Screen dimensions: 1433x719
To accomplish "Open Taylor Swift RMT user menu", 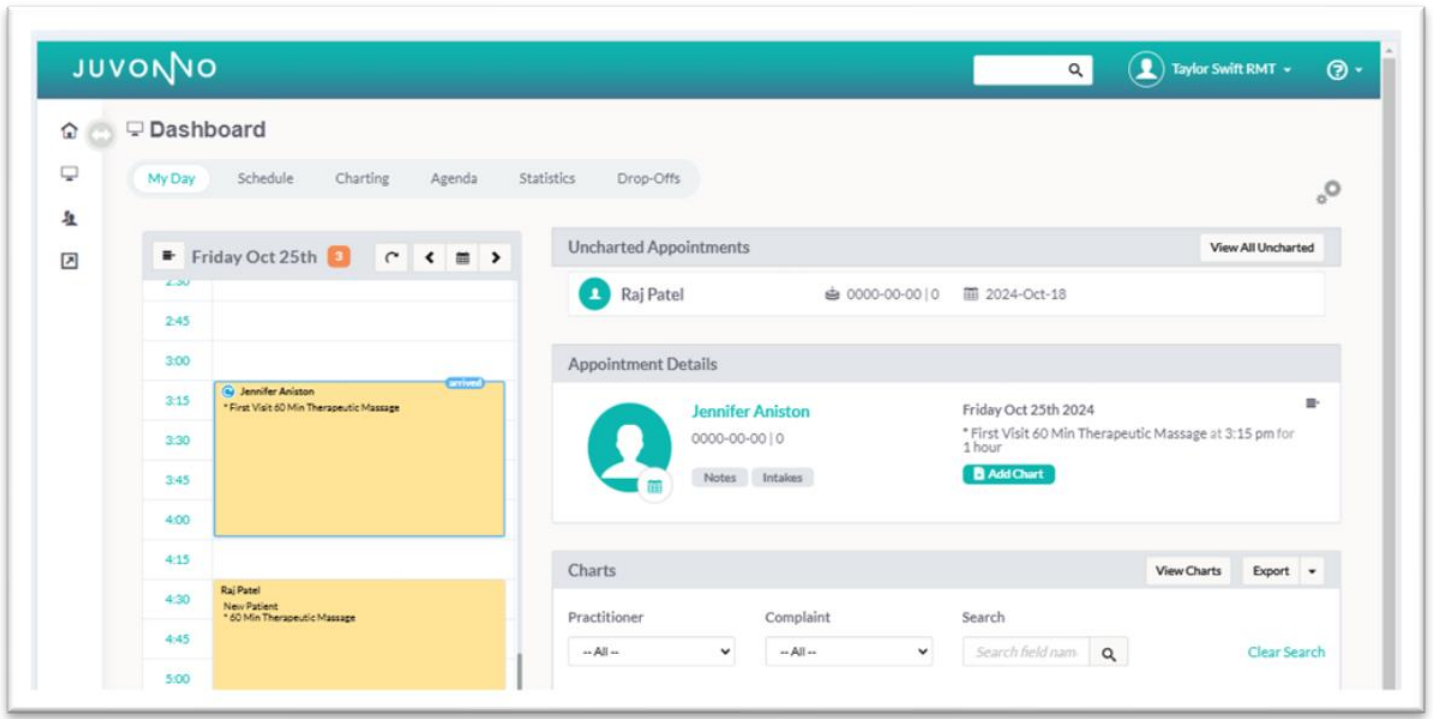I will 1212,70.
